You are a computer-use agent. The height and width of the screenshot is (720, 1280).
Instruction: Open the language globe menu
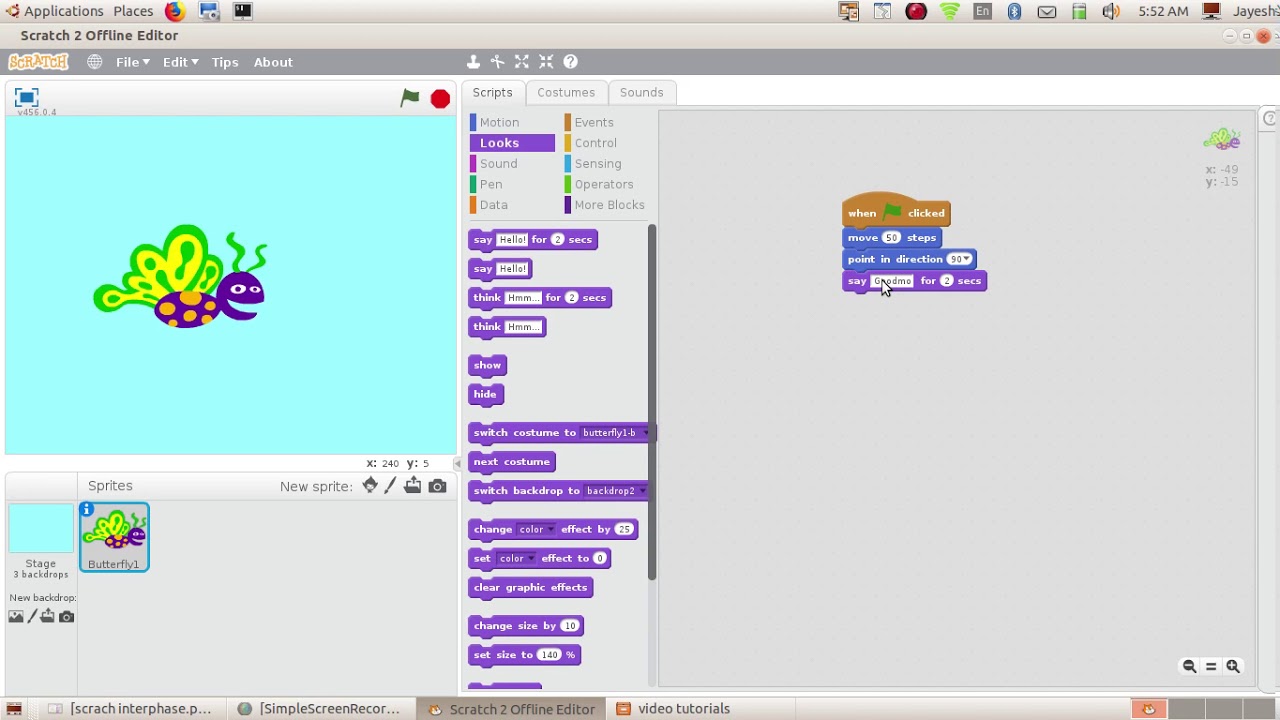[x=94, y=62]
